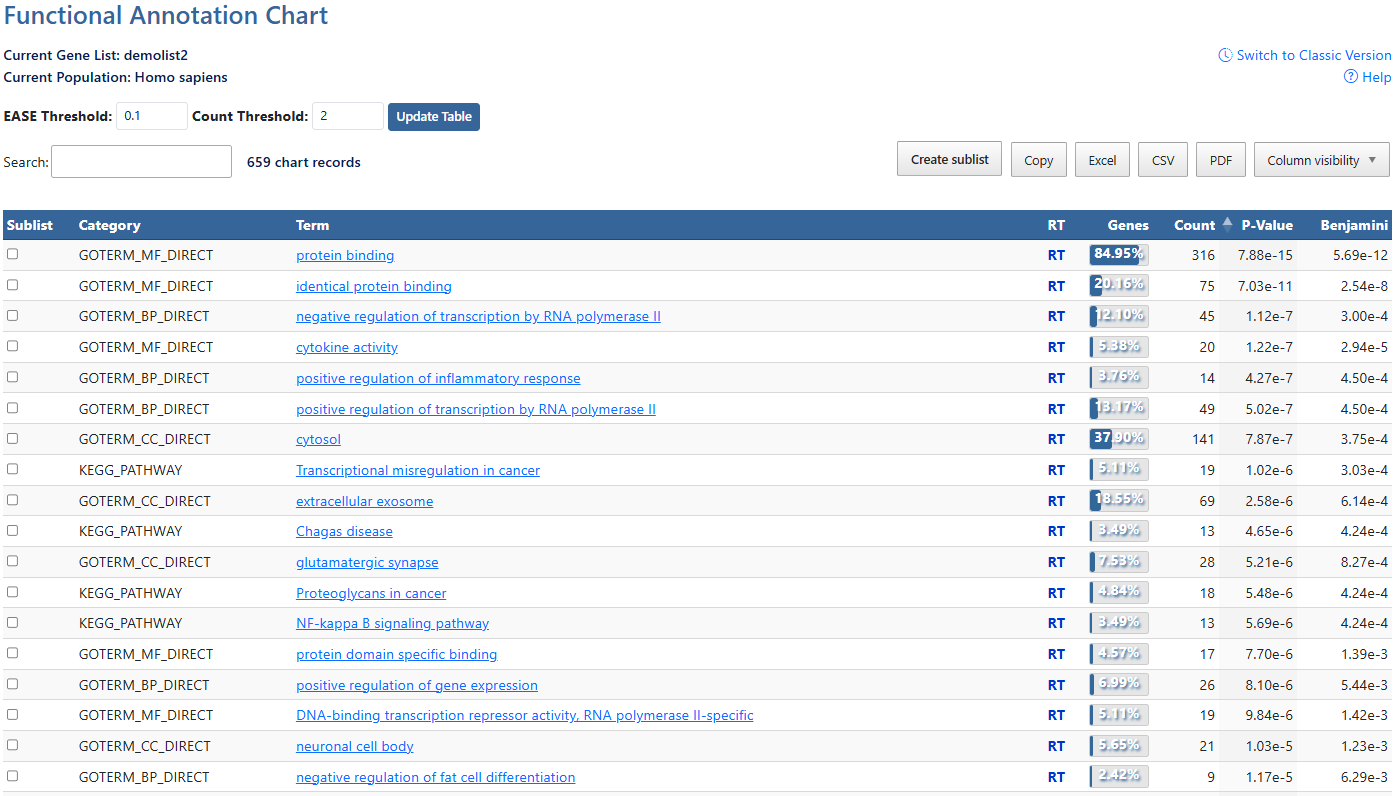This screenshot has width=1399, height=796.
Task: Click the Benjamini column header
Action: click(1354, 225)
